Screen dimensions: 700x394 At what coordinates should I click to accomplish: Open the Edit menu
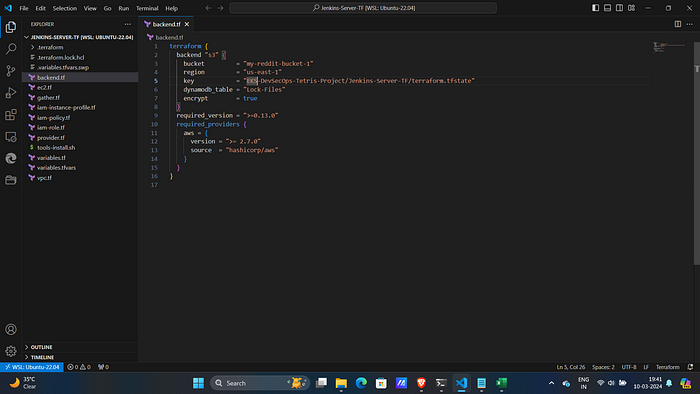[41, 8]
